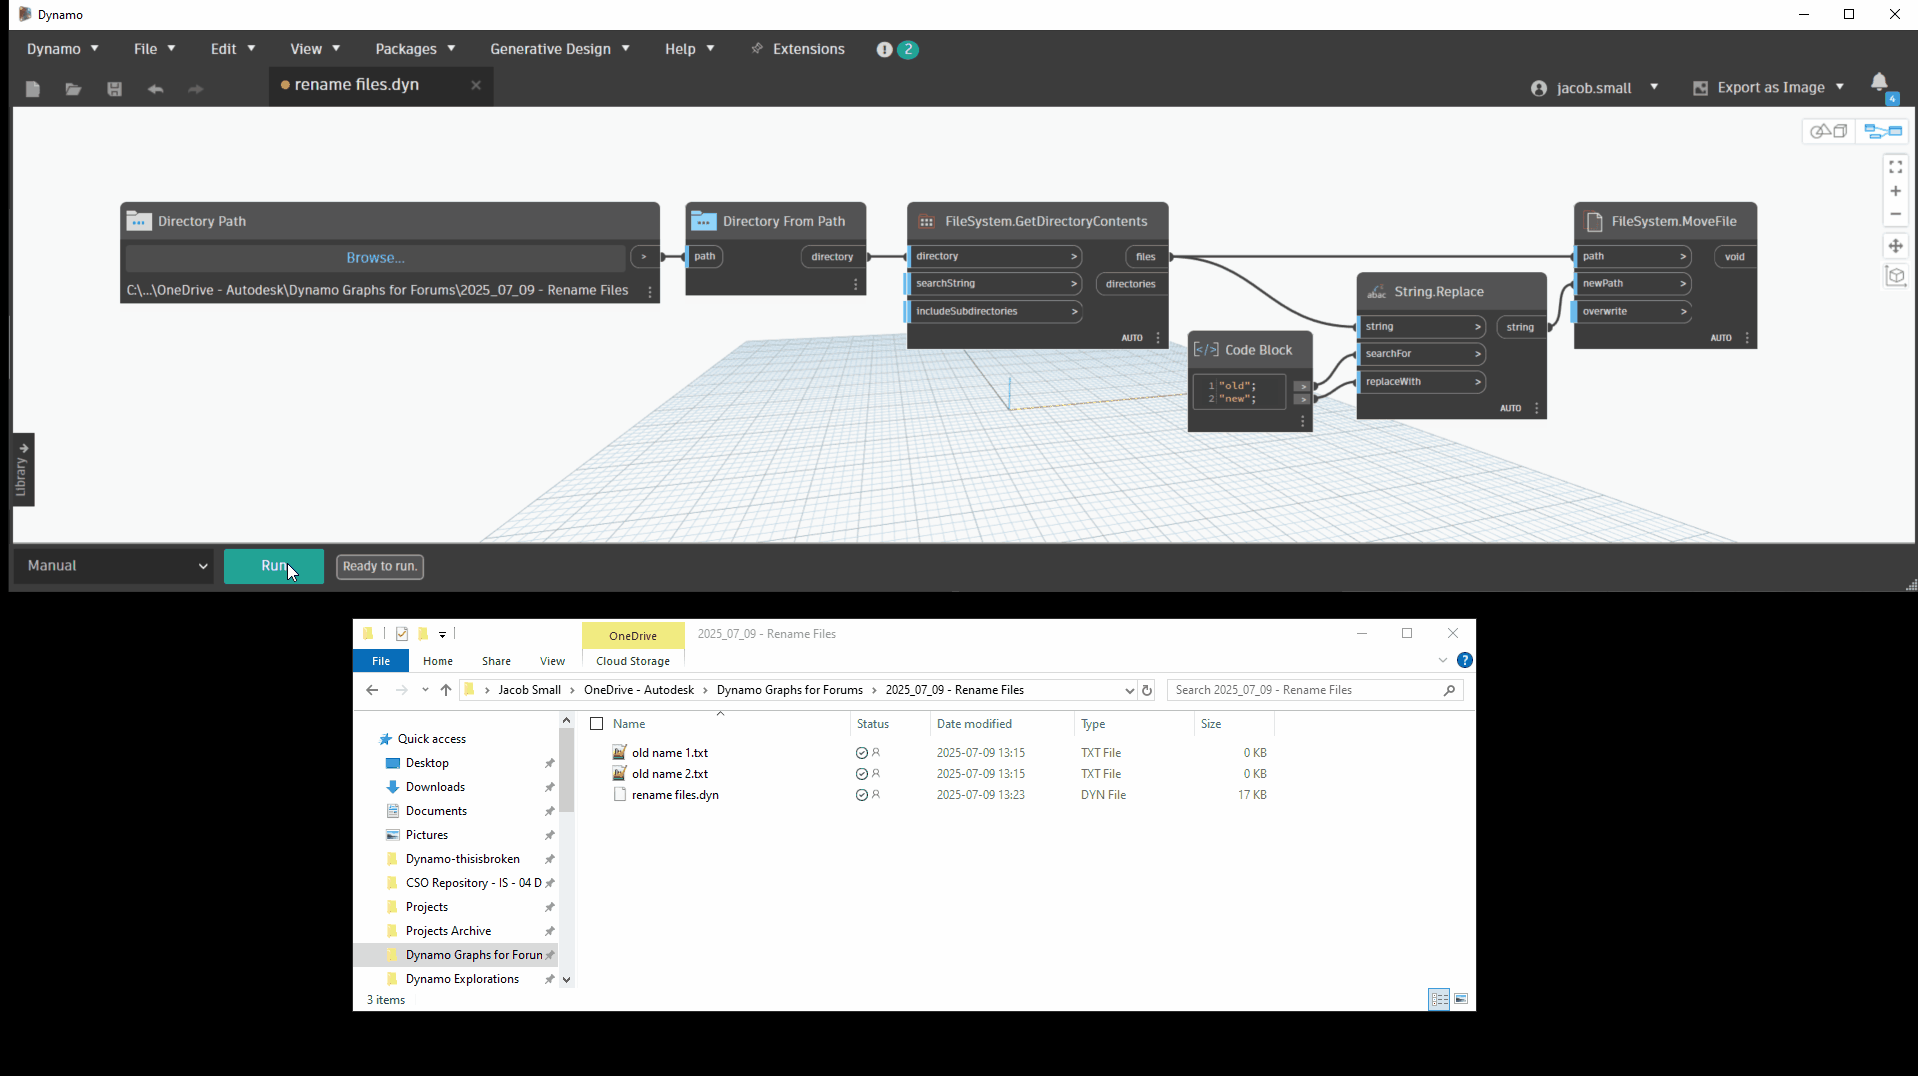The width and height of the screenshot is (1918, 1076).
Task: Open Explorer Cloud Storage ribbon tab
Action: [633, 661]
